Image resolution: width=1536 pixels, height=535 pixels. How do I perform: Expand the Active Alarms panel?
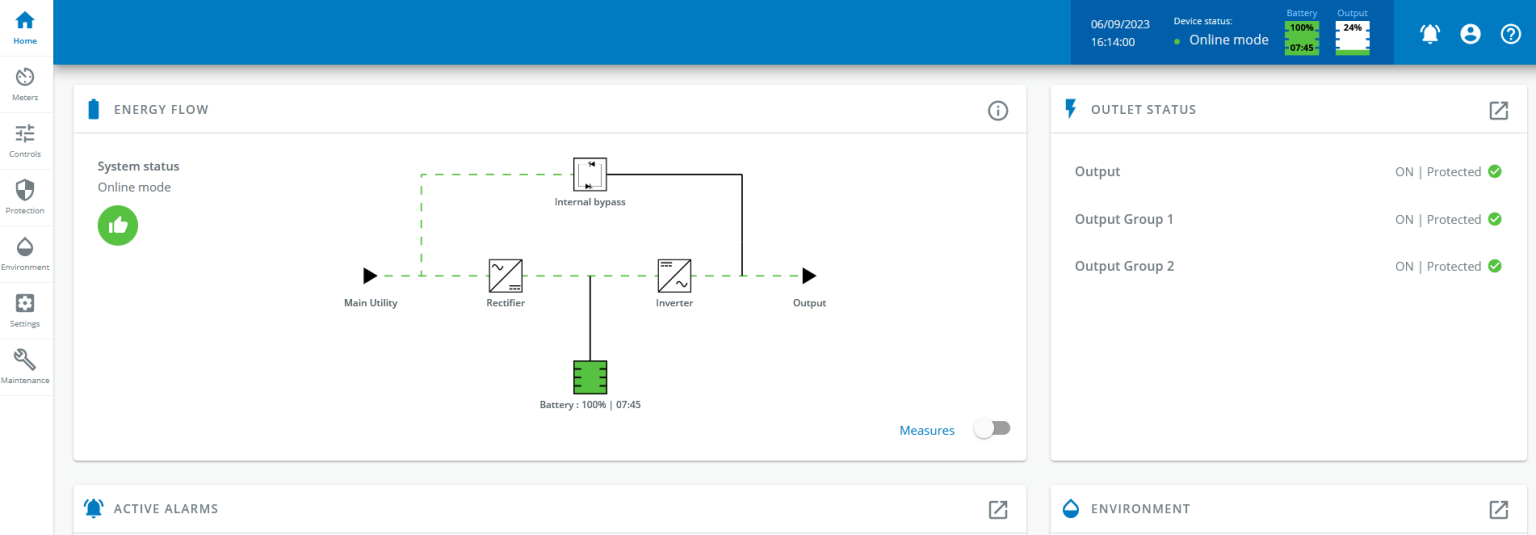[x=997, y=509]
